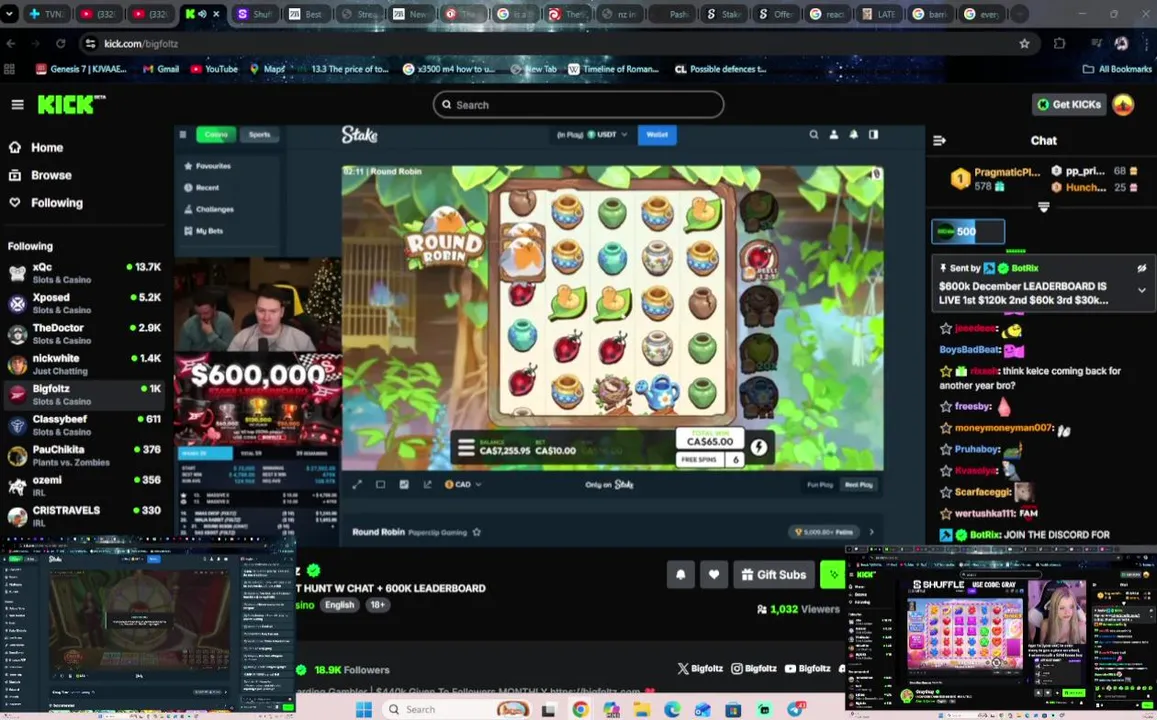
Task: Open the USDT balance dropdown
Action: [607, 135]
